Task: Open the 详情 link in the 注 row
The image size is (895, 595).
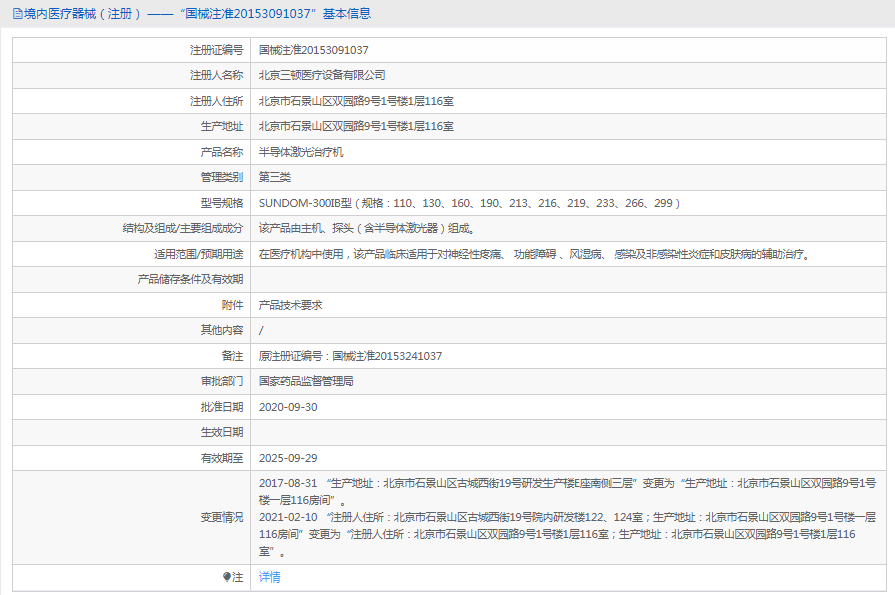Action: pyautogui.click(x=269, y=578)
